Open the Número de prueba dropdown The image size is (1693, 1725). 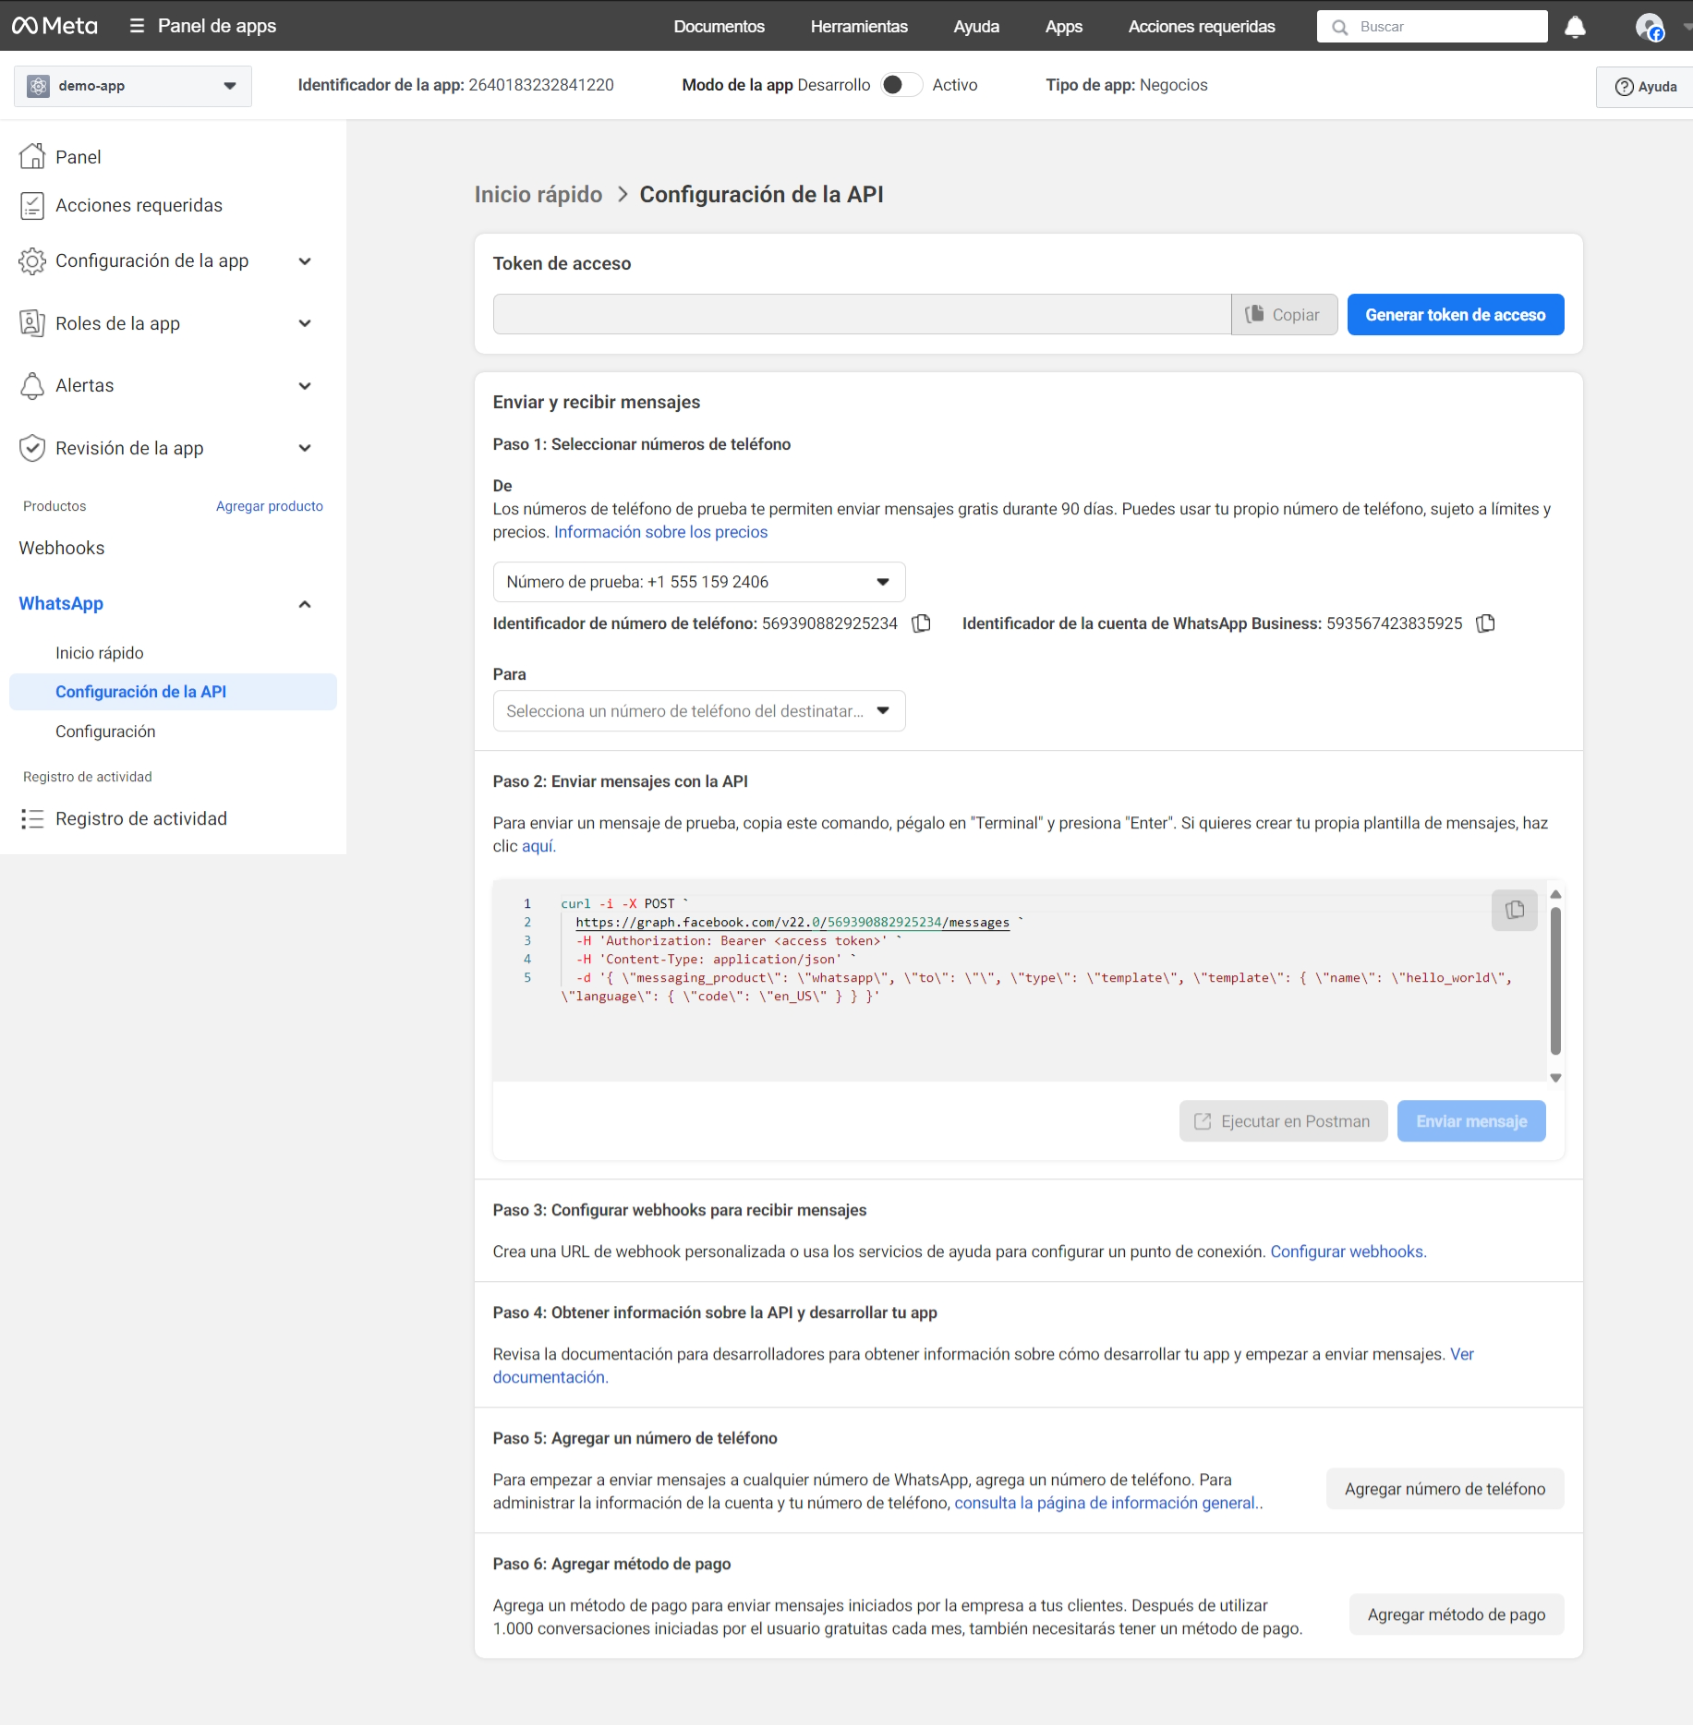(698, 582)
